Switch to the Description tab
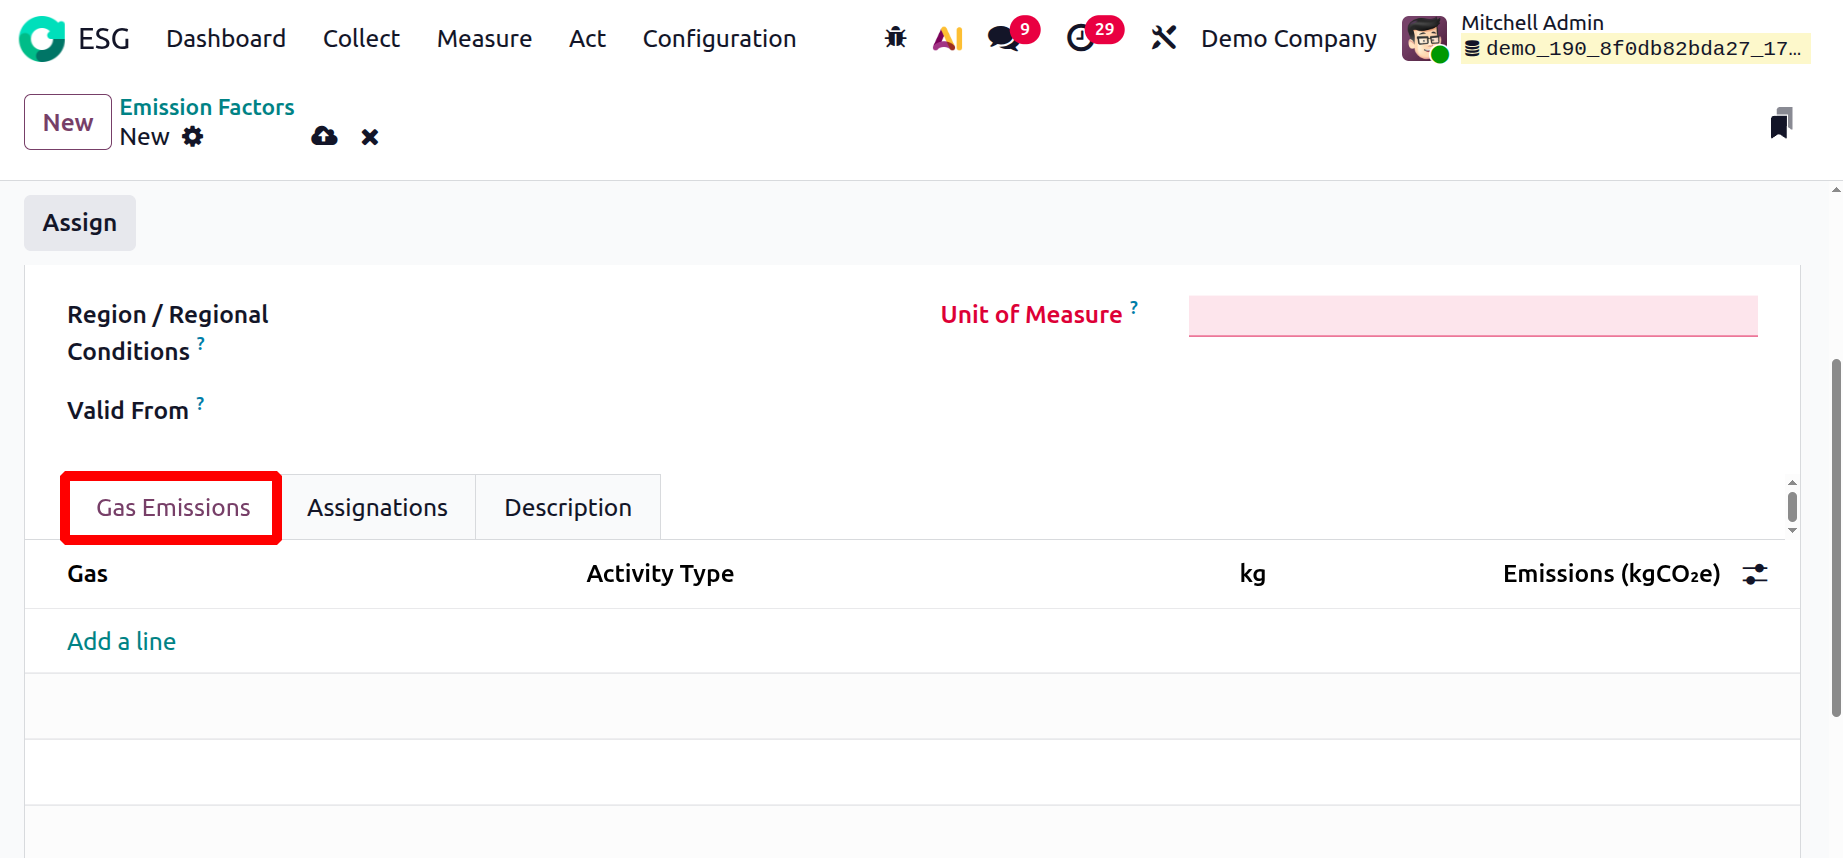The height and width of the screenshot is (858, 1843). click(x=568, y=508)
